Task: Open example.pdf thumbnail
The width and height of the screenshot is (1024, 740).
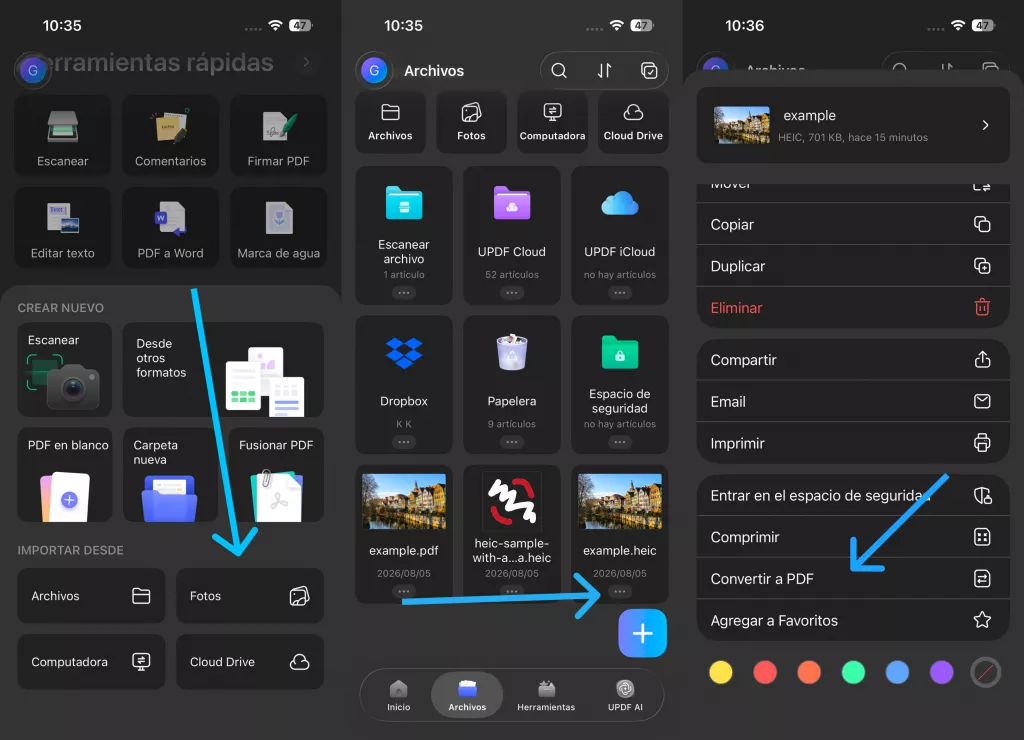Action: [x=404, y=501]
